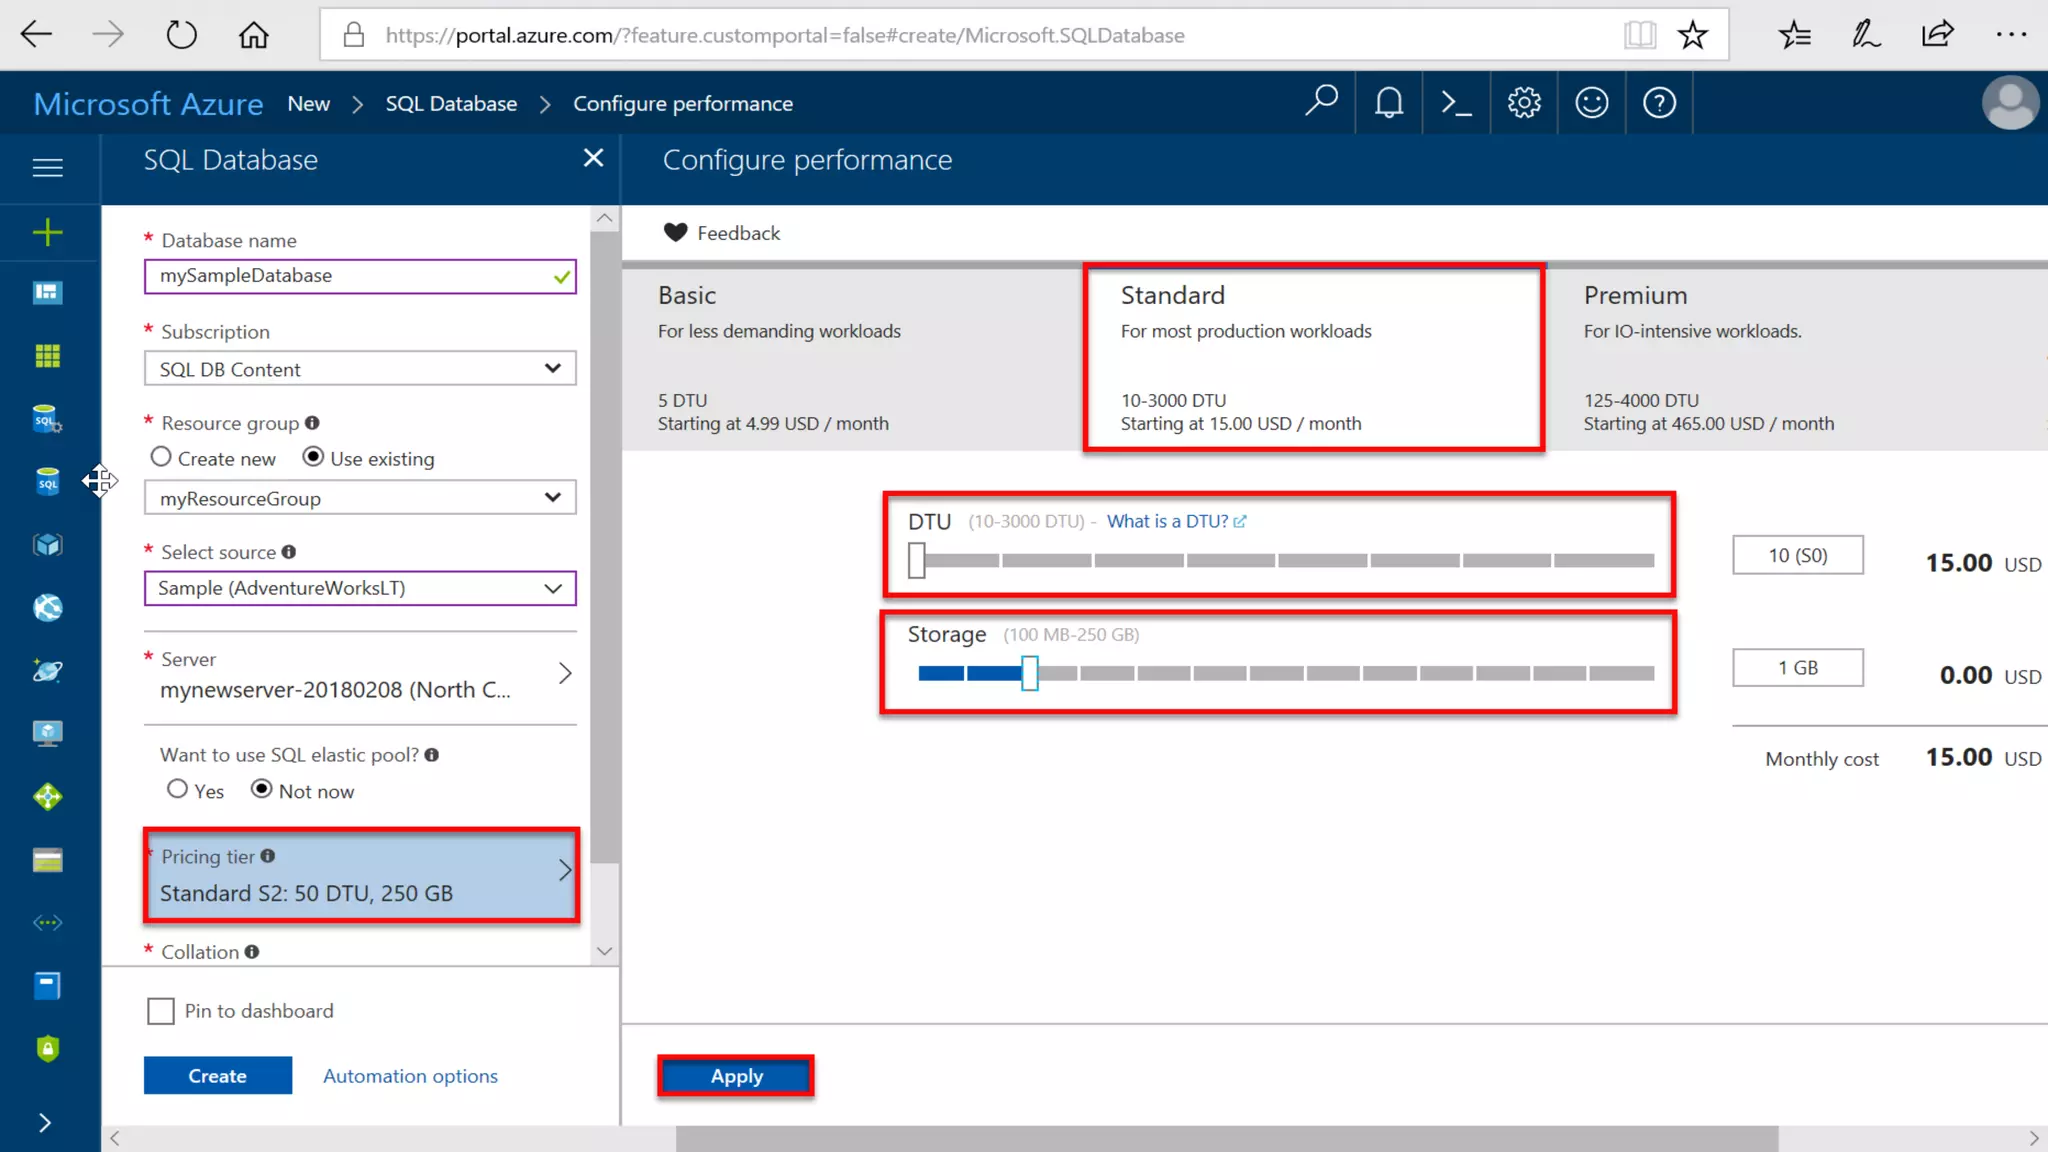
Task: Launch Azure Cloud Shell
Action: click(x=1456, y=102)
